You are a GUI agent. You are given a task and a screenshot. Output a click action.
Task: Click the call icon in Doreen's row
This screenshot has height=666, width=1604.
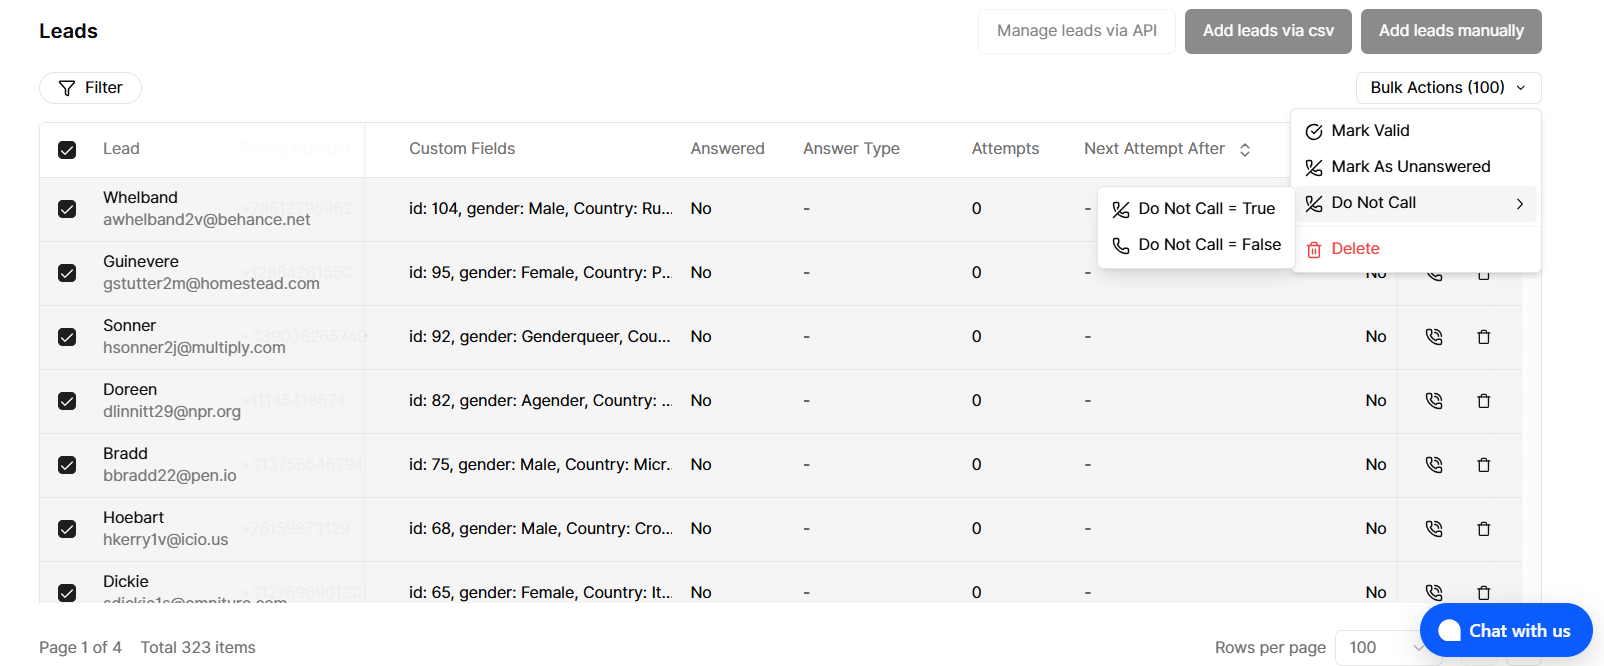pos(1434,401)
